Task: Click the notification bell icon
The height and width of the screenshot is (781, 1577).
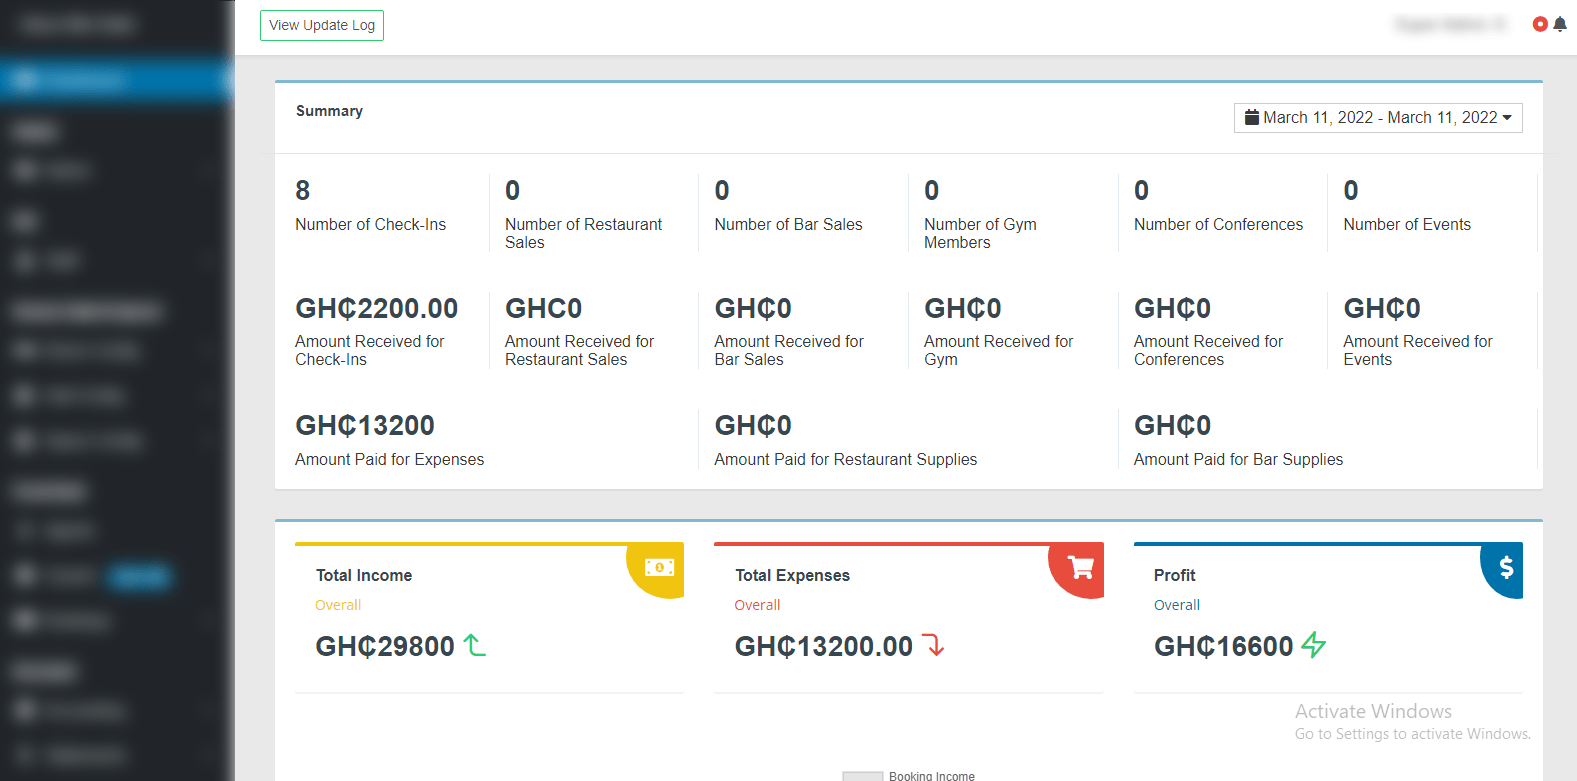Action: 1560,24
